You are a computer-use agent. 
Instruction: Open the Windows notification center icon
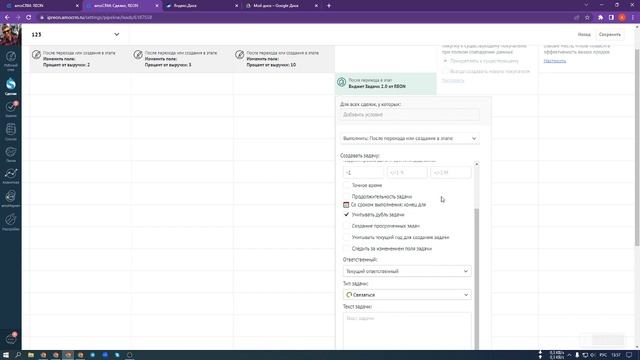pyautogui.click(x=629, y=355)
